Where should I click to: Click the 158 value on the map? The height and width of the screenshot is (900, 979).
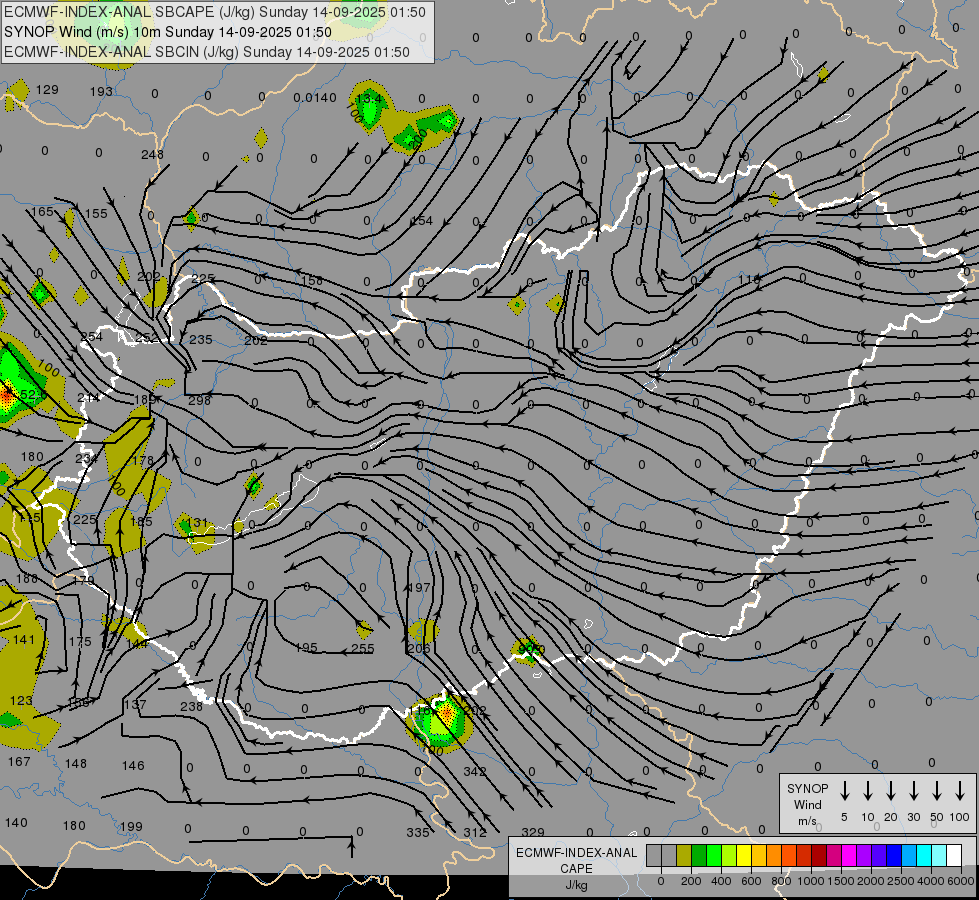click(x=312, y=280)
